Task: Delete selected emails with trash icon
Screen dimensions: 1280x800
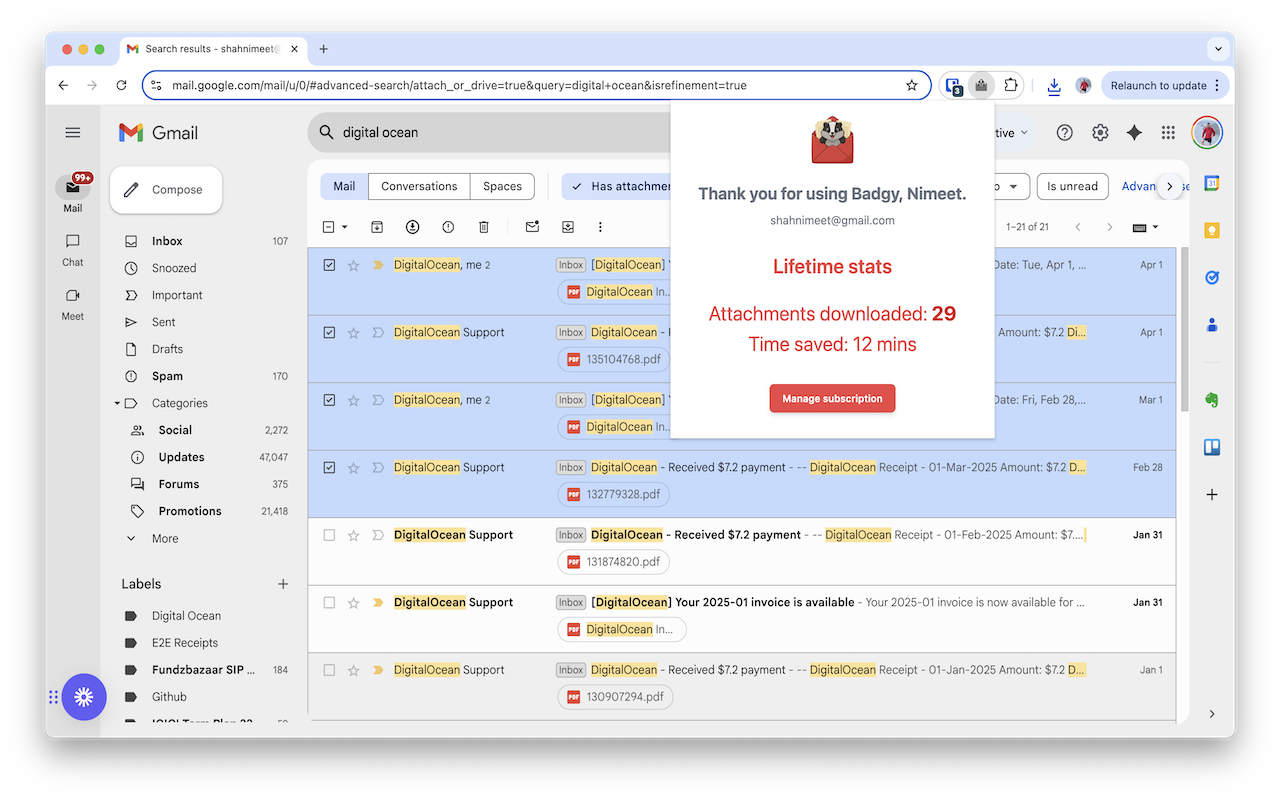Action: point(483,227)
